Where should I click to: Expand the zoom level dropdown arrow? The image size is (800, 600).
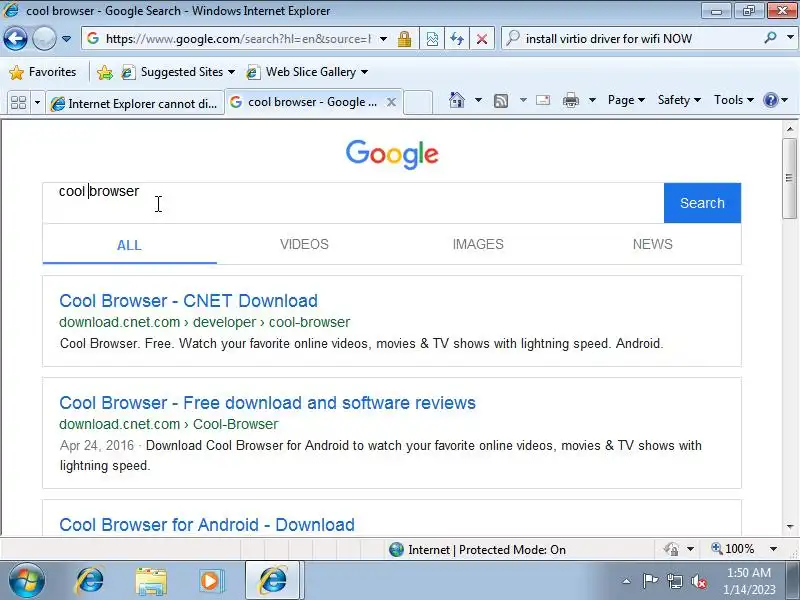click(773, 549)
